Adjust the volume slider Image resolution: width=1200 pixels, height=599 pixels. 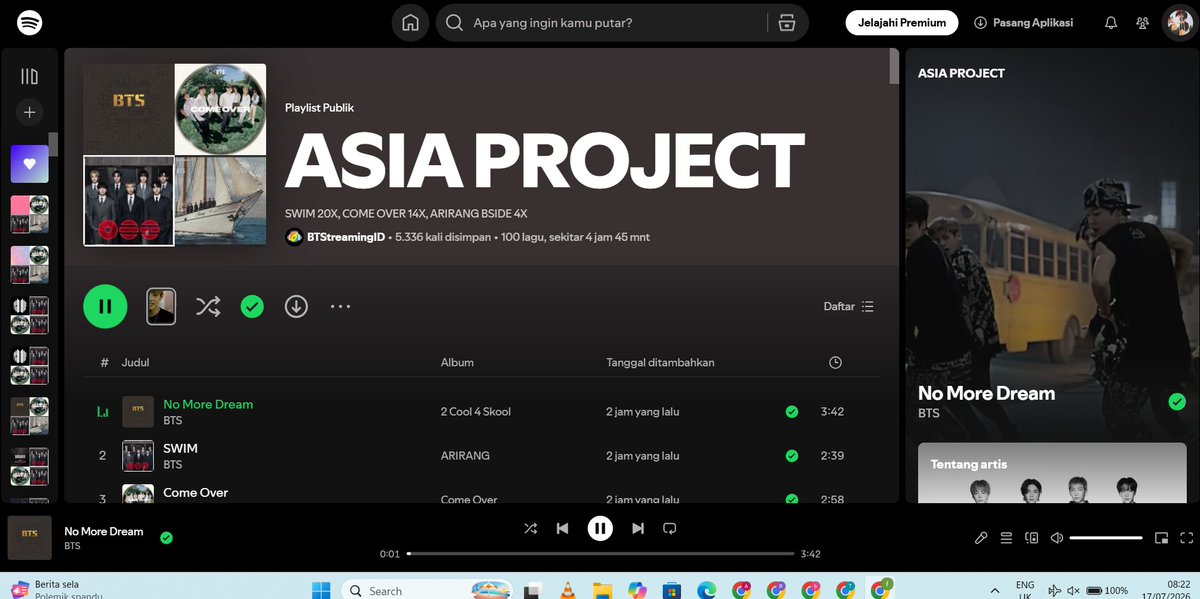(1105, 538)
